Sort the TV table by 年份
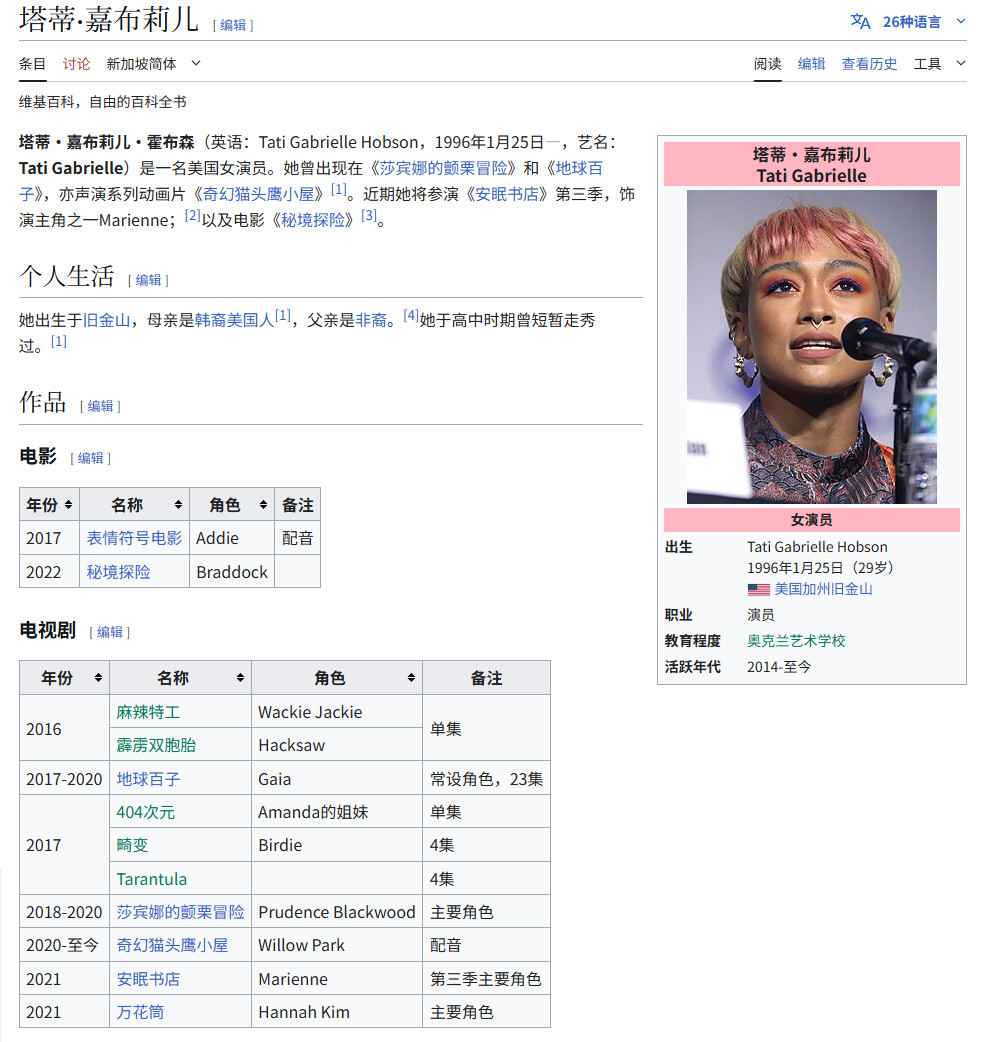The height and width of the screenshot is (1042, 983). click(64, 678)
